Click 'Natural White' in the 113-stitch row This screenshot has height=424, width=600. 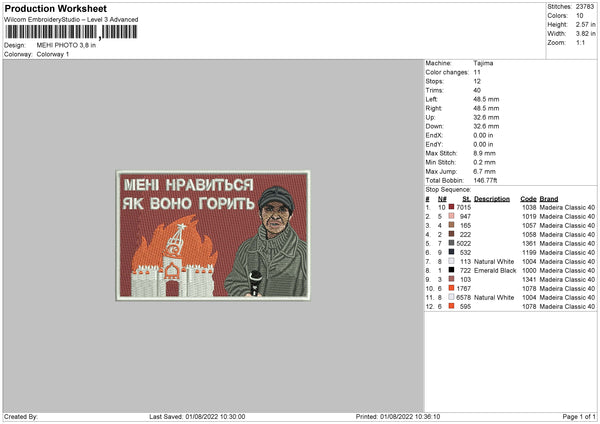494,261
